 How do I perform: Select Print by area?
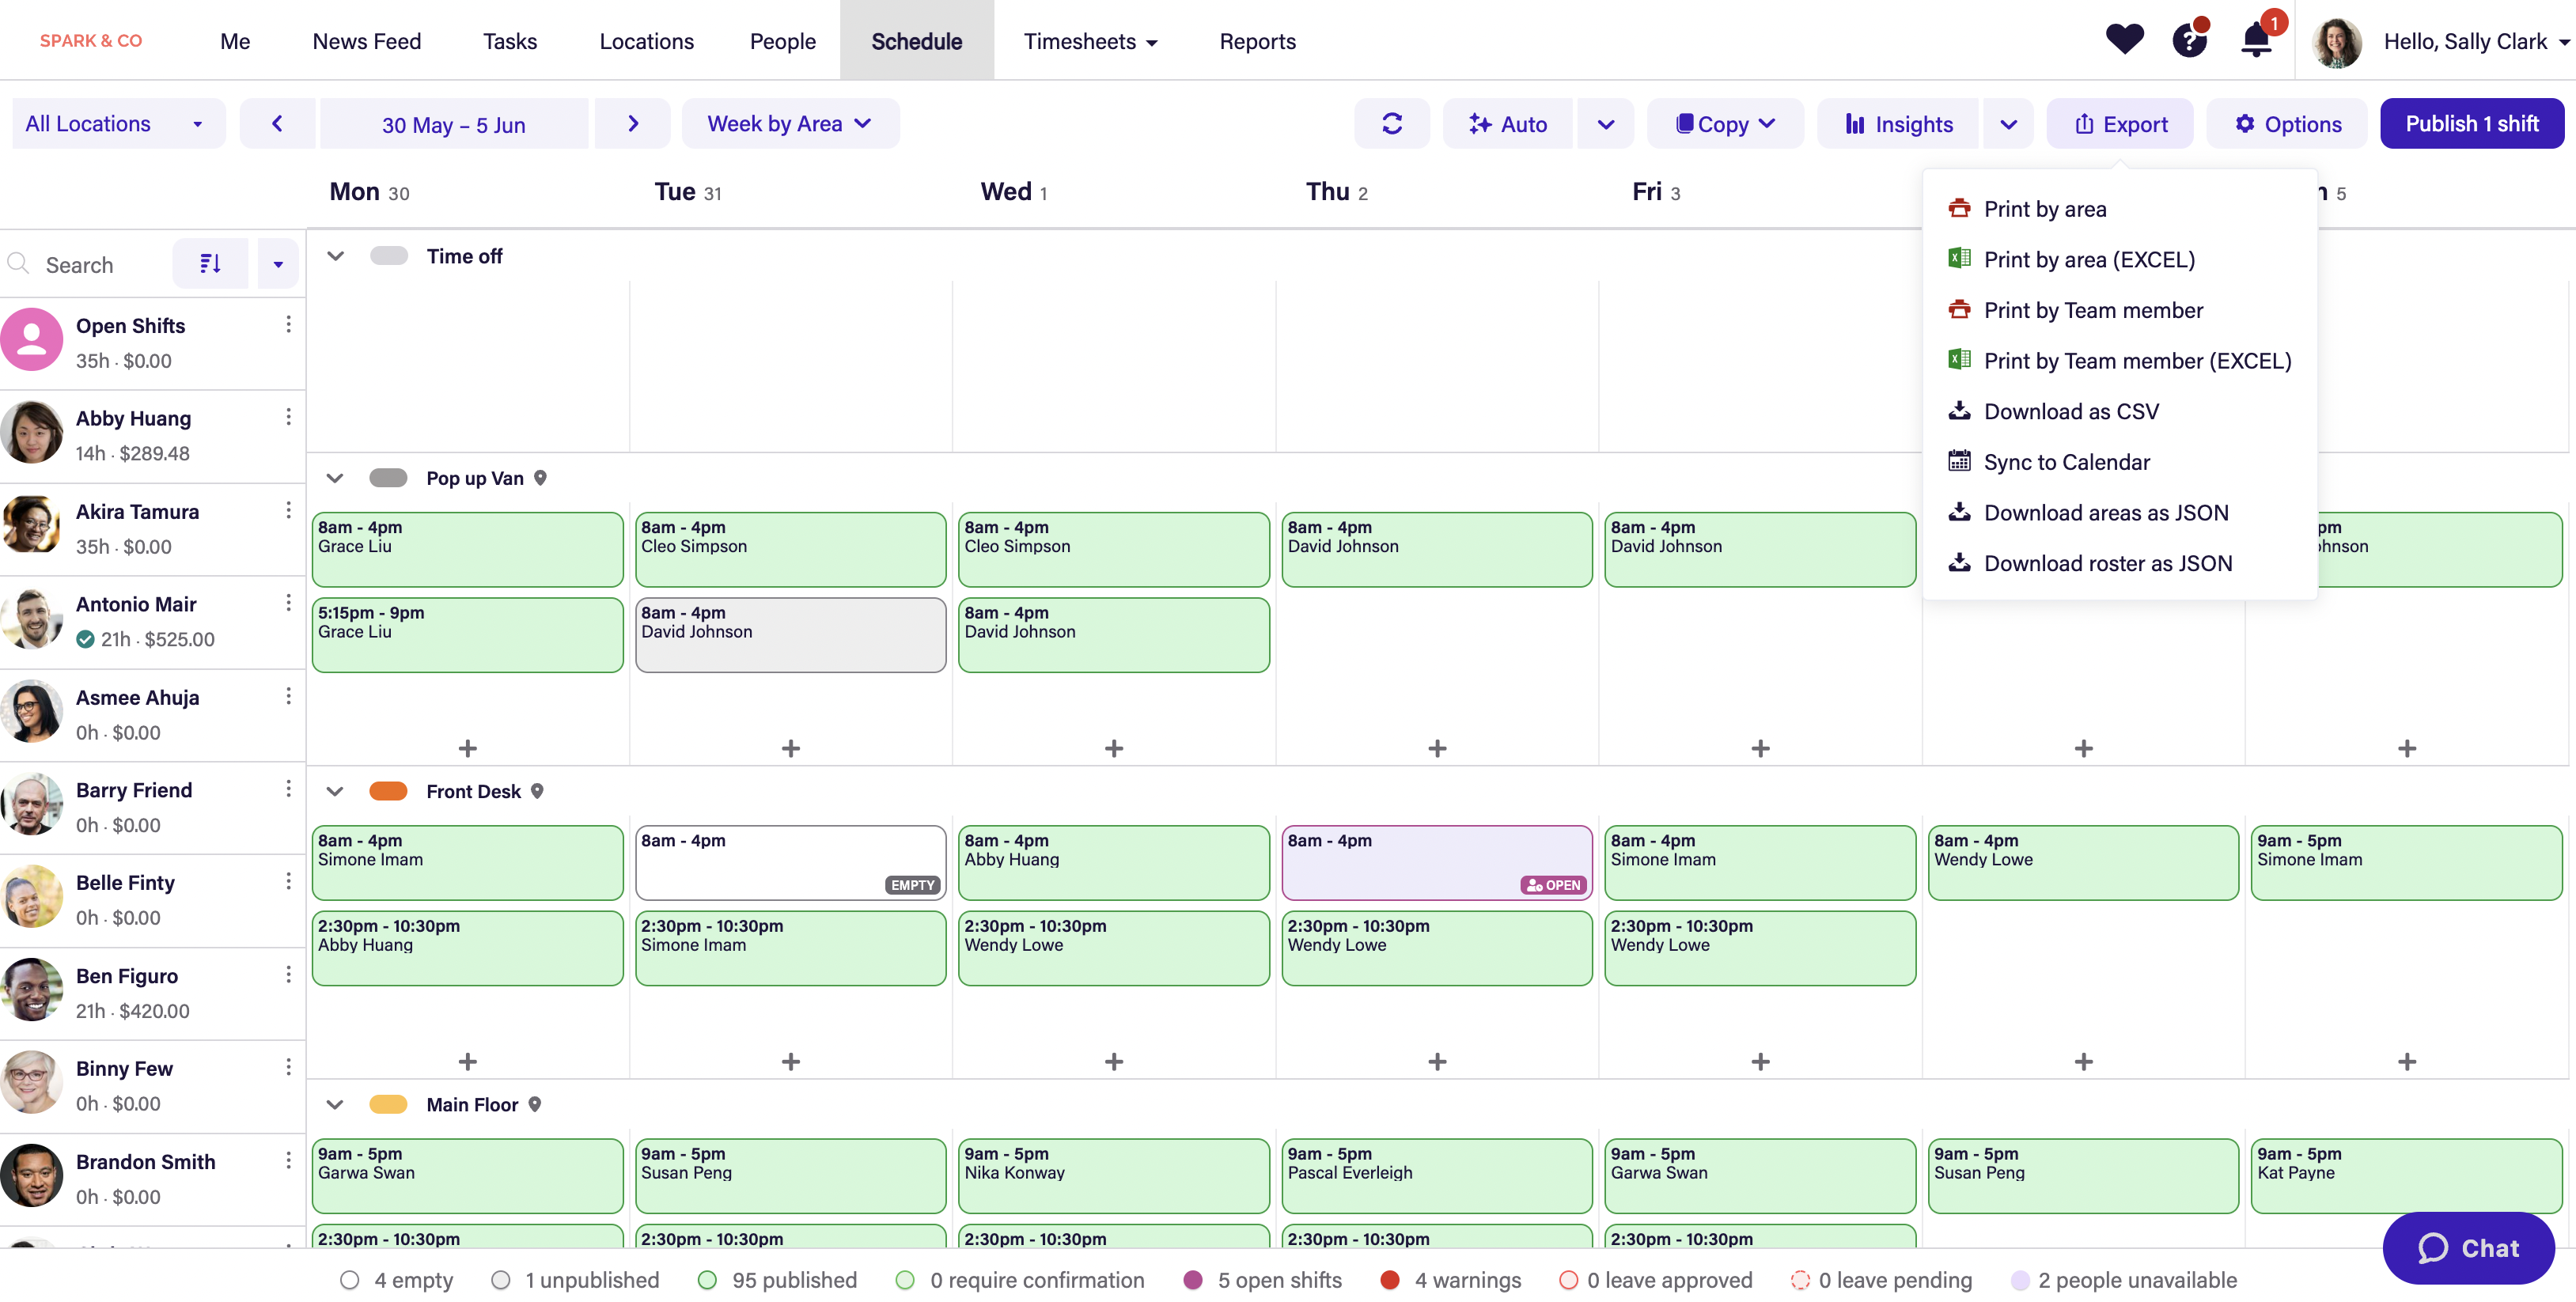pos(2119,208)
